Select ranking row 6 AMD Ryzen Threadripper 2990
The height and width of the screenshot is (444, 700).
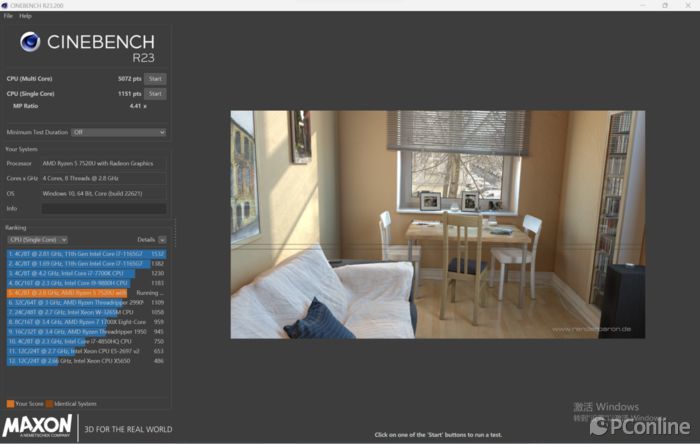coord(86,303)
